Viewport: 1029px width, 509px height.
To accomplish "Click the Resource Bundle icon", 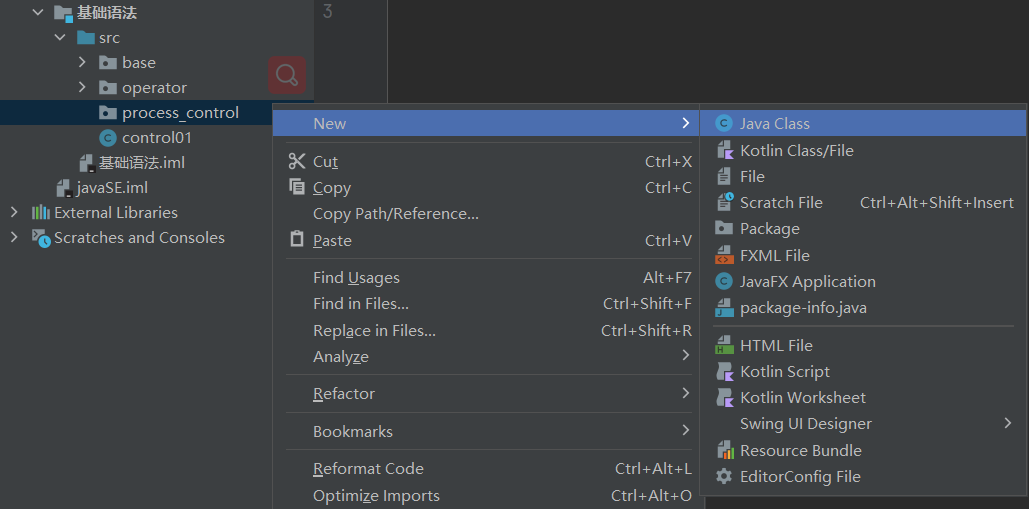I will click(x=724, y=450).
